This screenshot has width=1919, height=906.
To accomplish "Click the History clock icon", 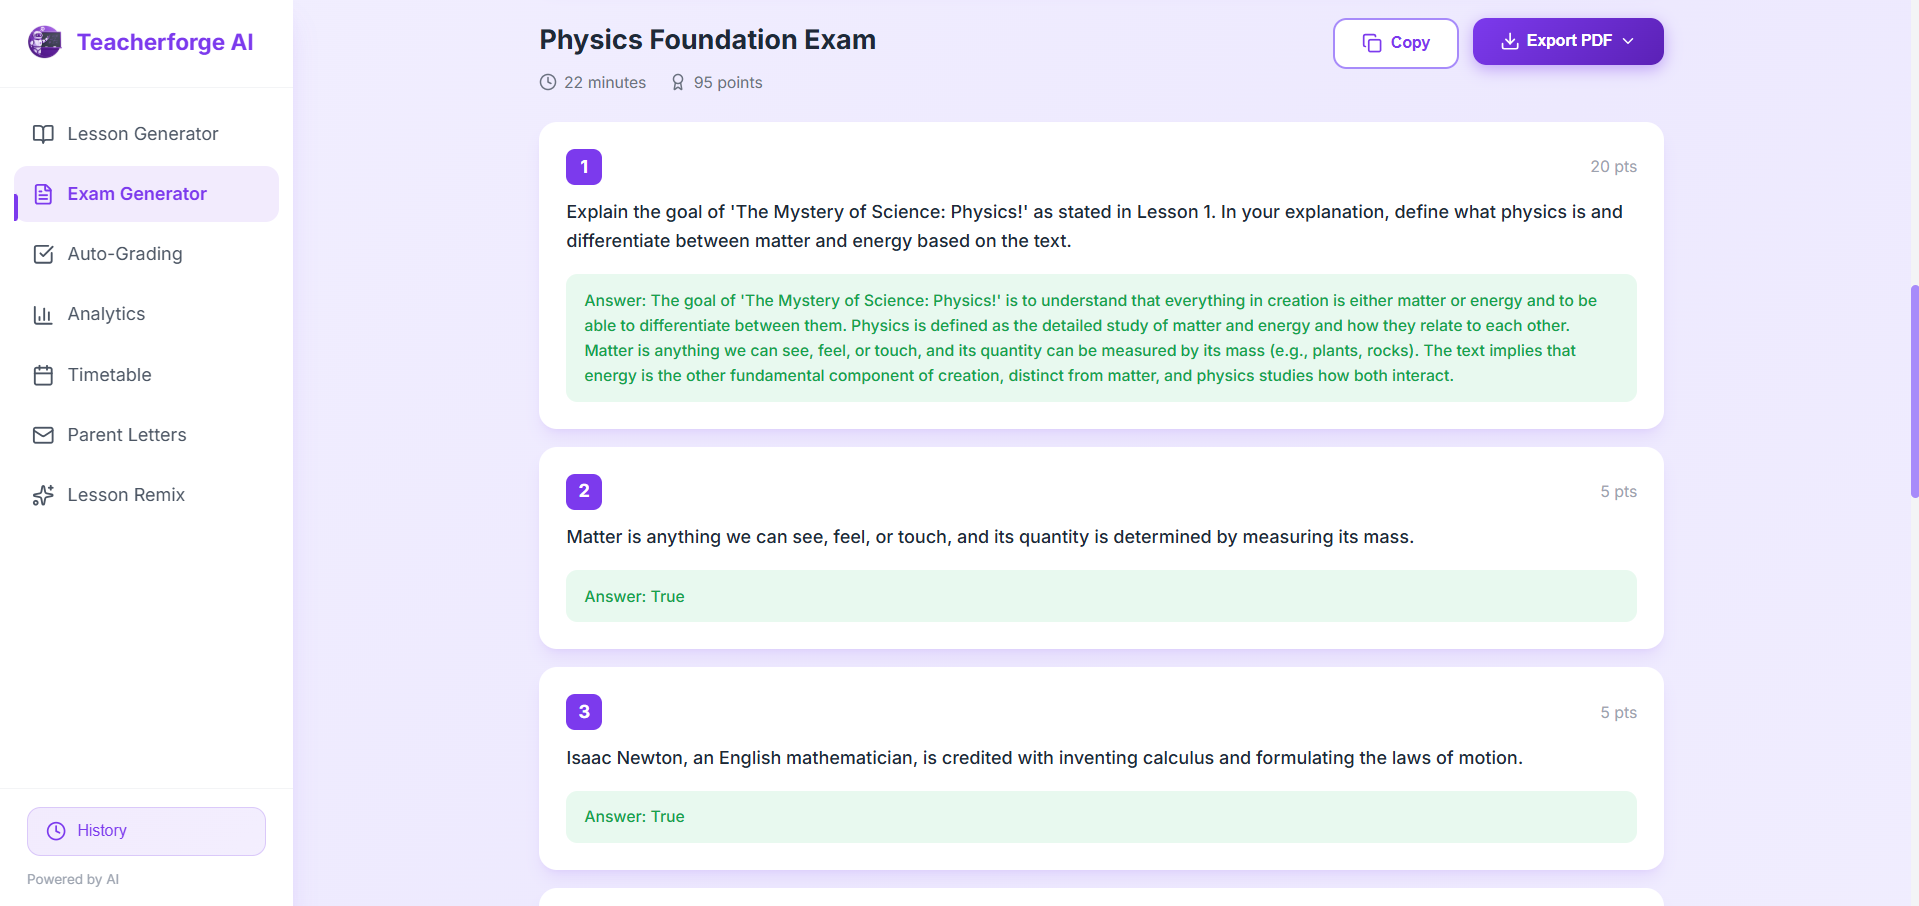I will coord(56,831).
